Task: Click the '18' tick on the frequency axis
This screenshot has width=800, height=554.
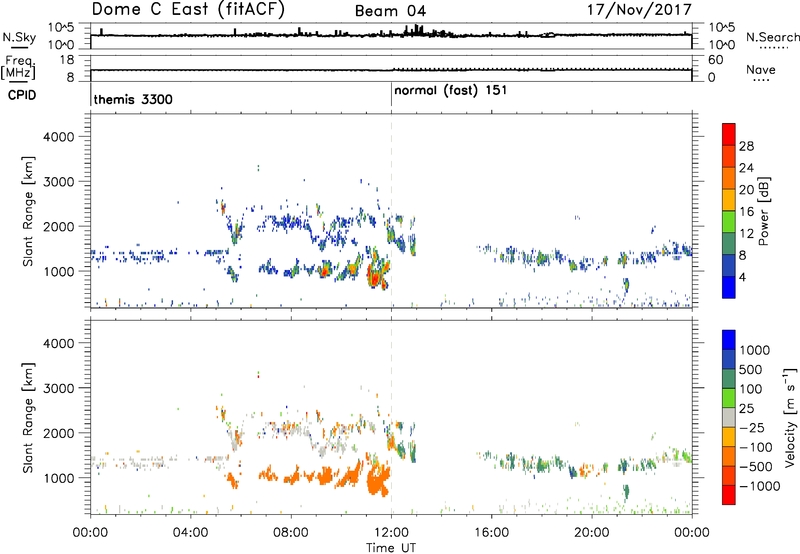Action: point(67,60)
